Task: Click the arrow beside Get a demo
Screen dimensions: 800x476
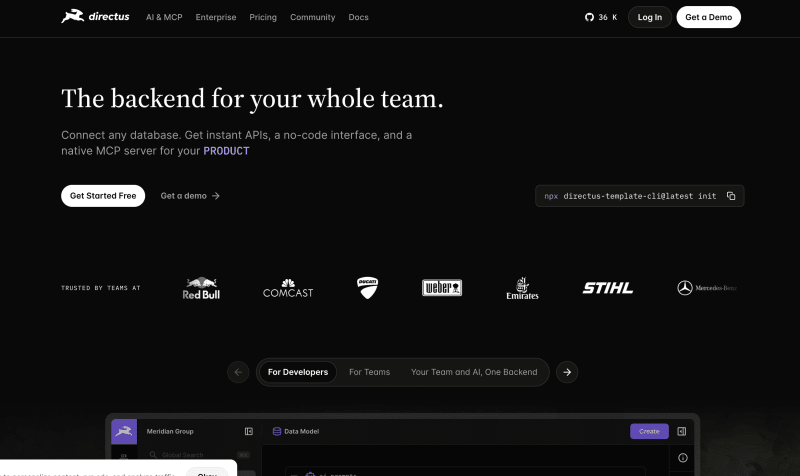Action: pyautogui.click(x=216, y=196)
